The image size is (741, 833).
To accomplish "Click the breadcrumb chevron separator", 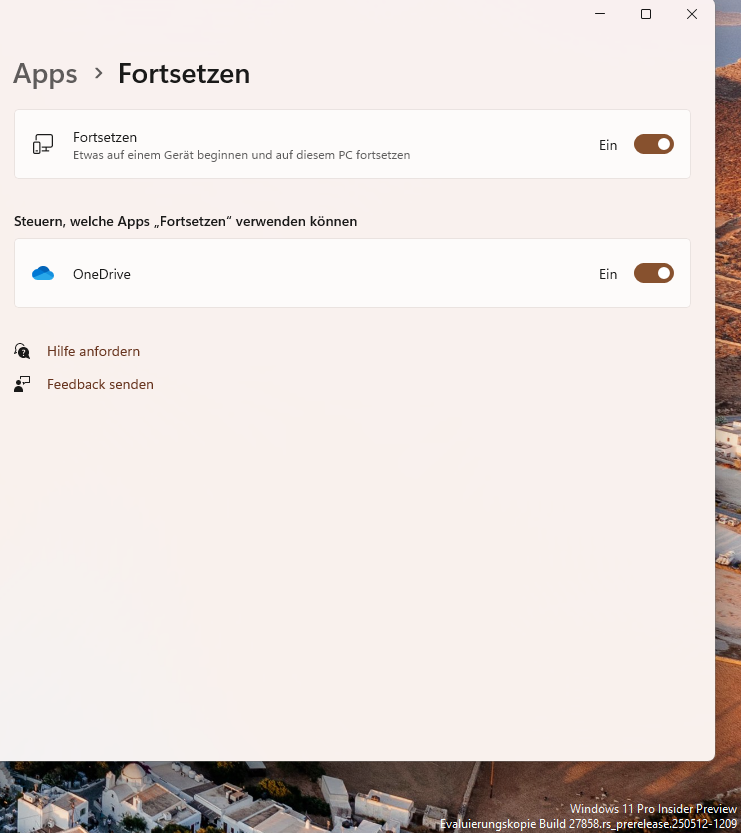I will click(x=98, y=73).
